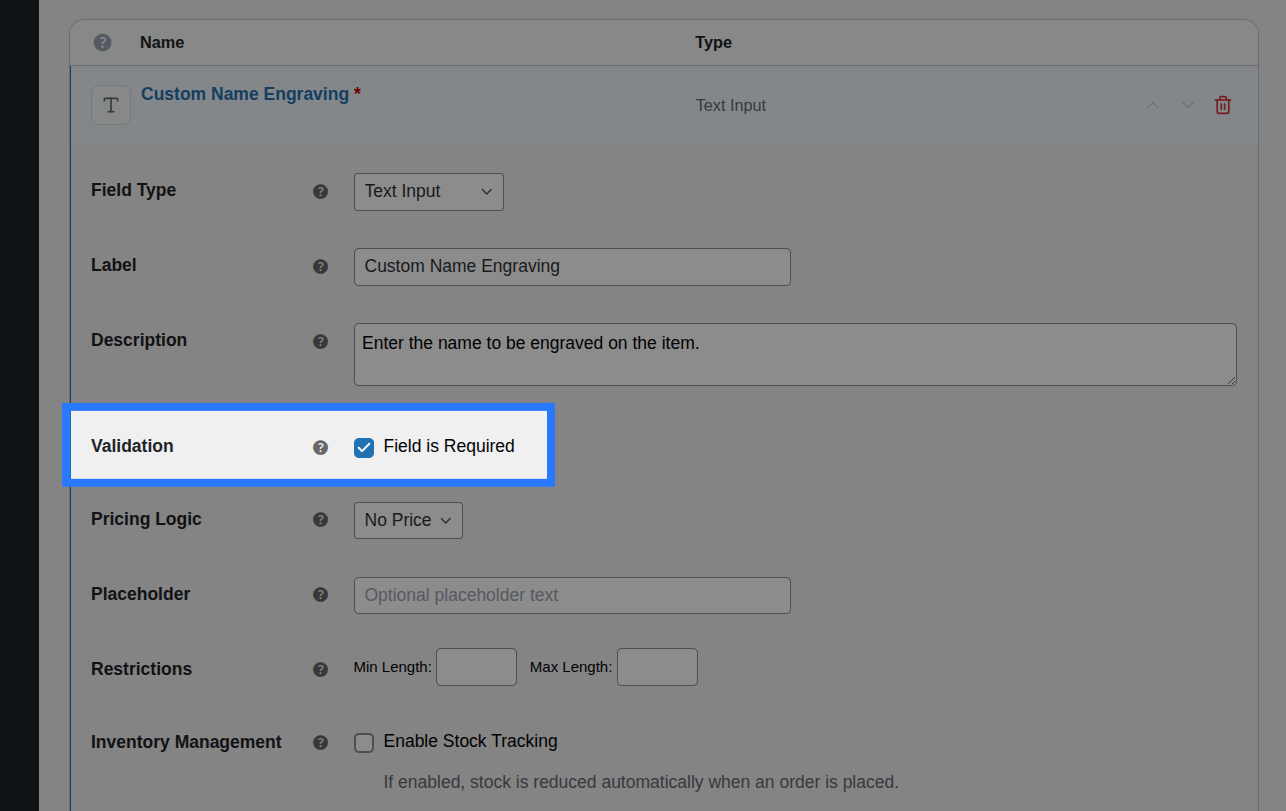Enable the Stock Tracking checkbox
This screenshot has height=811, width=1286.
pyautogui.click(x=364, y=742)
